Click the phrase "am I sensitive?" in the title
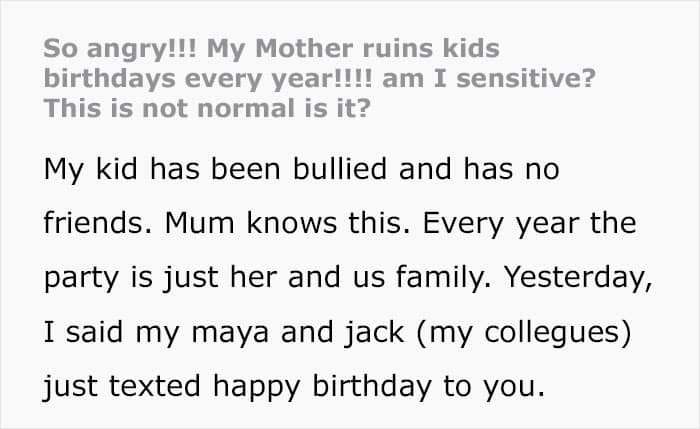Screen dimensions: 700x429 (489, 79)
